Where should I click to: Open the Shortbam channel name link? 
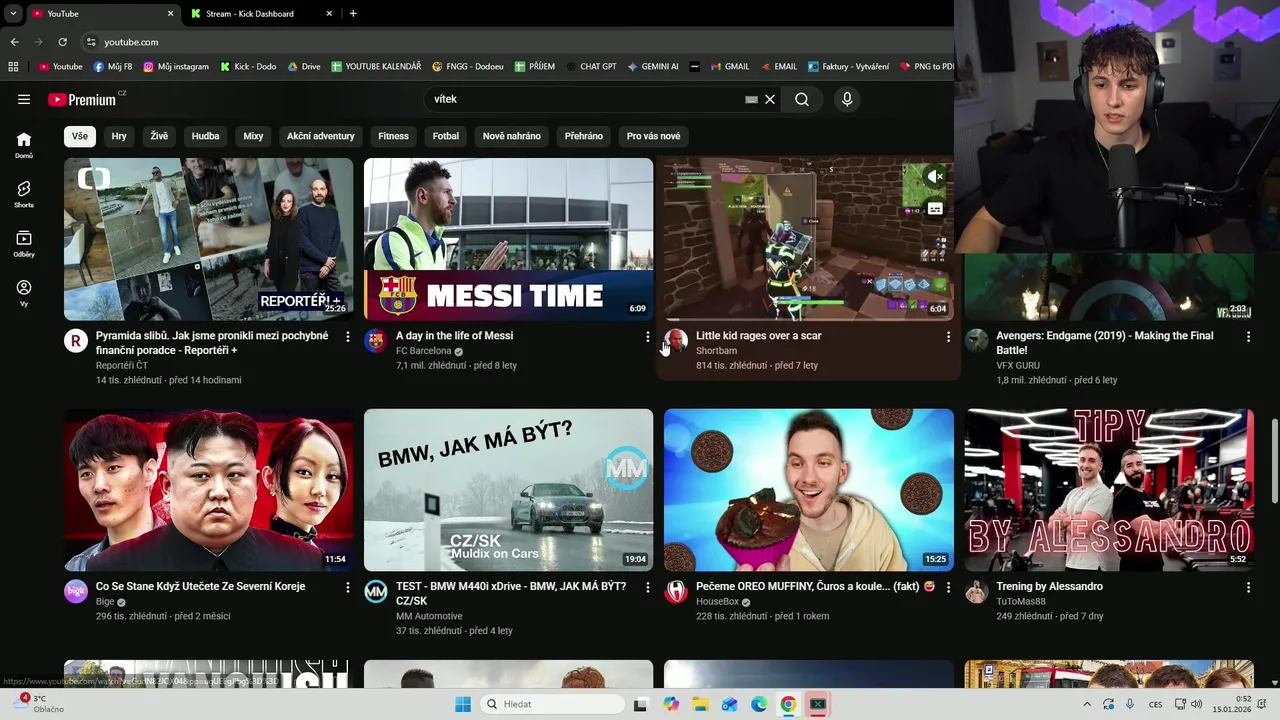[716, 351]
